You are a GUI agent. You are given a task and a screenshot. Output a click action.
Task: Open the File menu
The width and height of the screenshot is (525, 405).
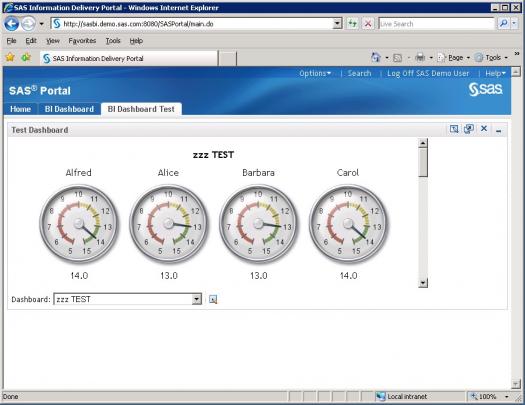[11, 41]
